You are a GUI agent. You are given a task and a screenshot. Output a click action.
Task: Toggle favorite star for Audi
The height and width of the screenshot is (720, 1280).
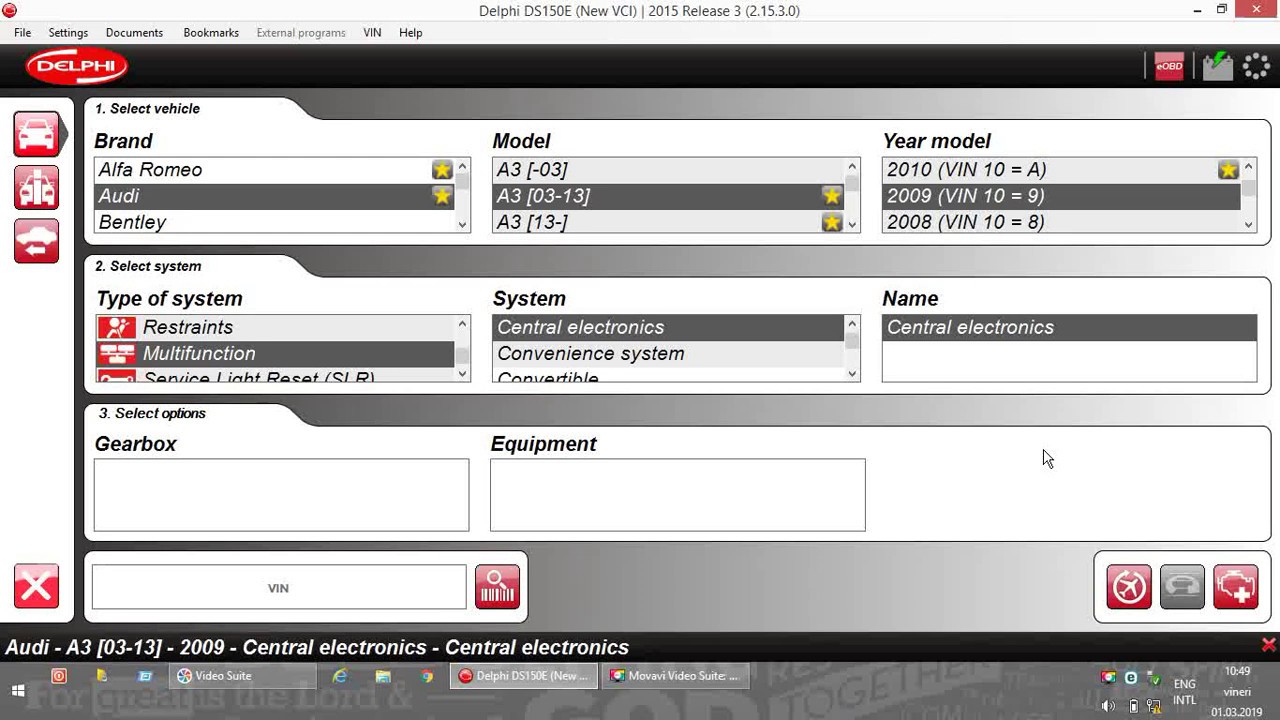point(442,196)
